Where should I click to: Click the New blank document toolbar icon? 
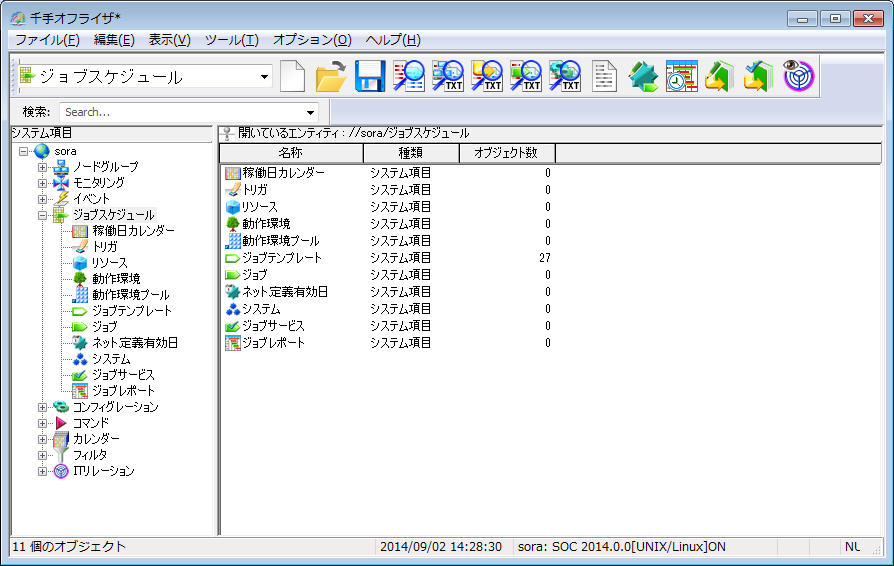pos(292,76)
